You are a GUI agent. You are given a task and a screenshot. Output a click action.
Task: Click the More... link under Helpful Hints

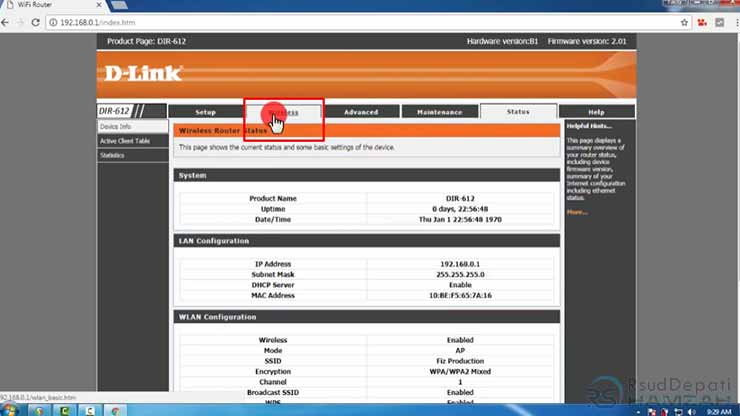(577, 212)
